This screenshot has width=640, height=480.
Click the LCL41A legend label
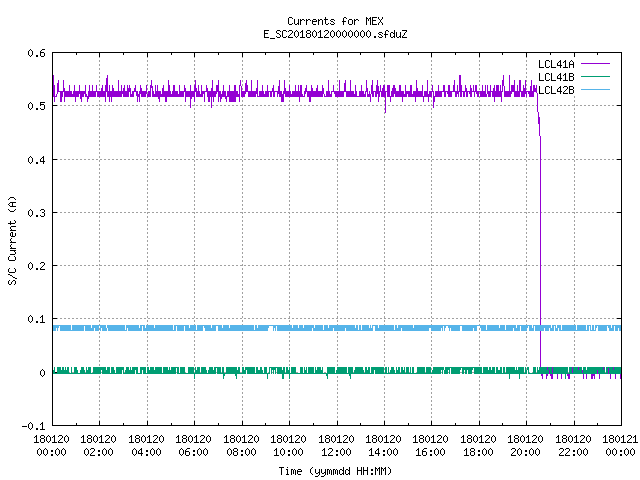(x=556, y=64)
